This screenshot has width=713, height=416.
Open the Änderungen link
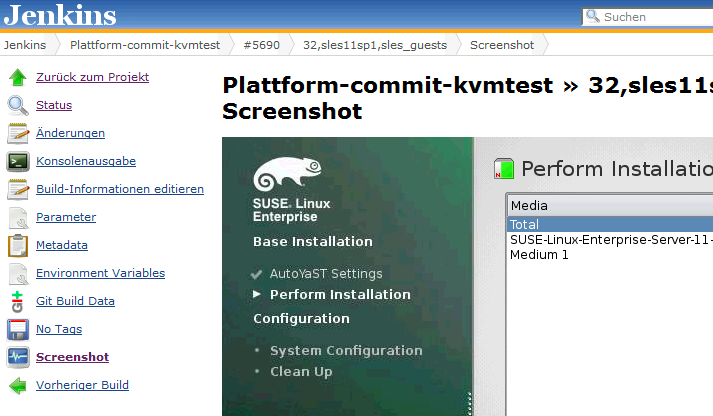(x=70, y=133)
